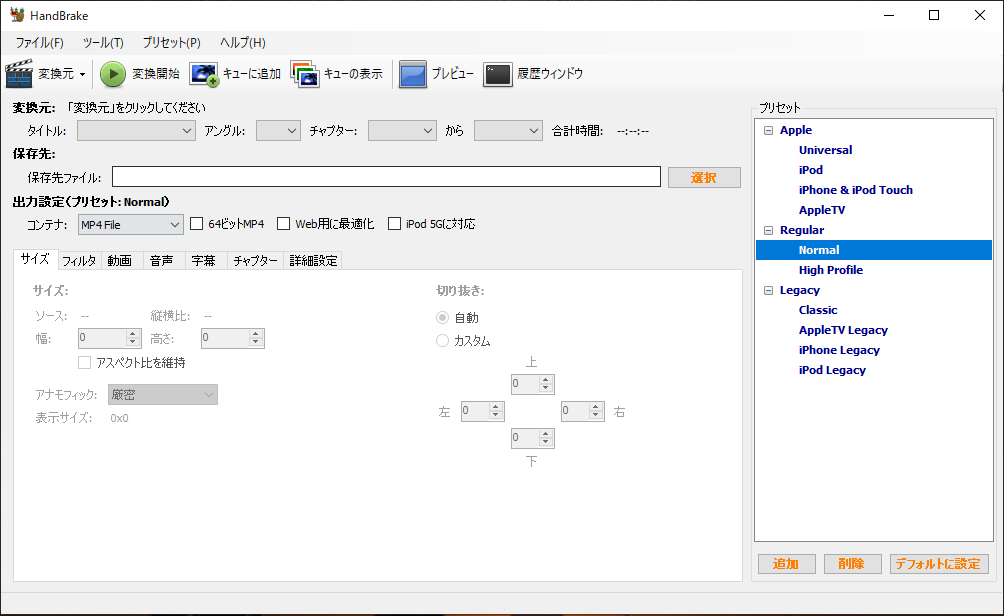Select the iPod Legacy preset
This screenshot has width=1004, height=616.
coord(832,370)
